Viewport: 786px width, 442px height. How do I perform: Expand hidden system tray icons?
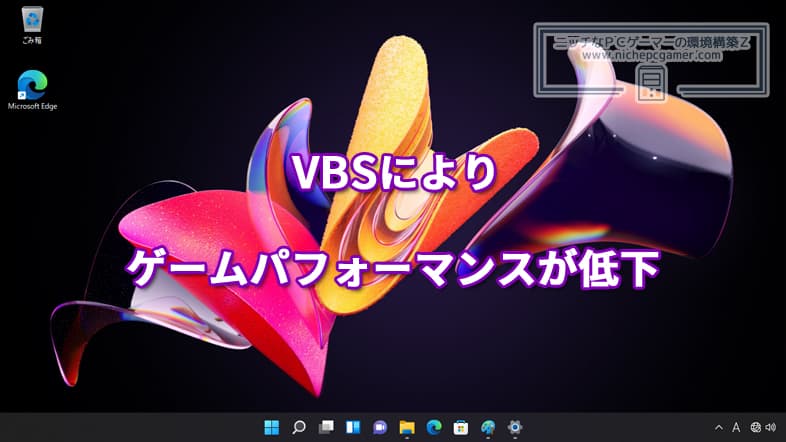tap(718, 427)
